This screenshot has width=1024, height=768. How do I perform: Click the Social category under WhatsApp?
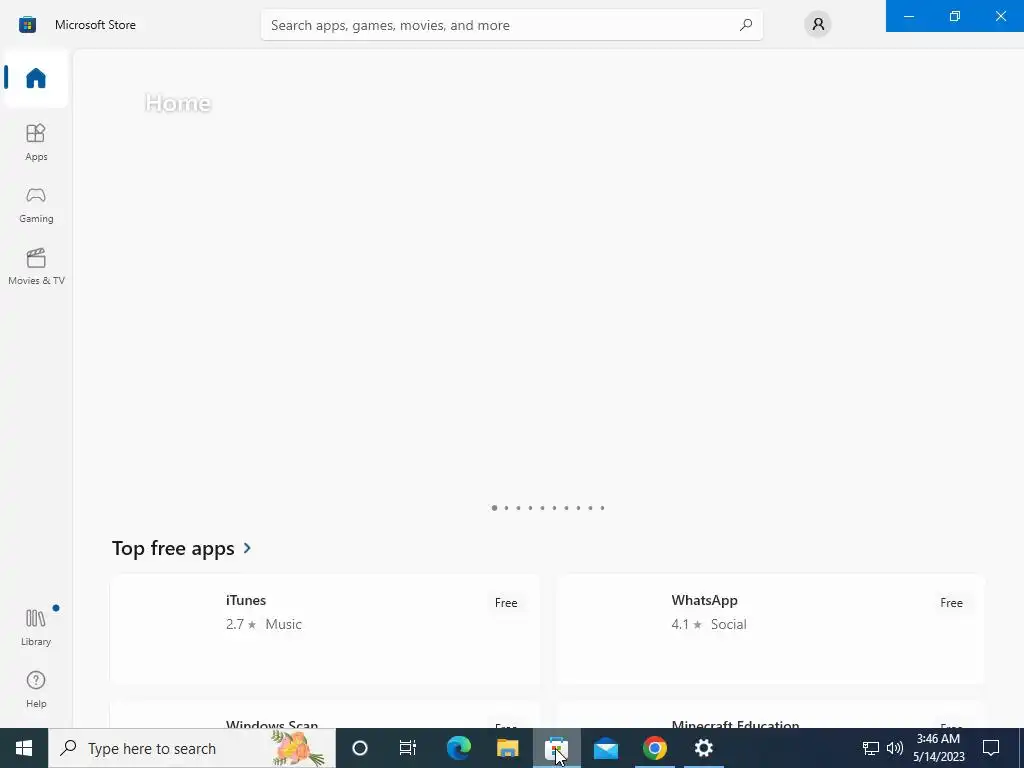pos(728,624)
